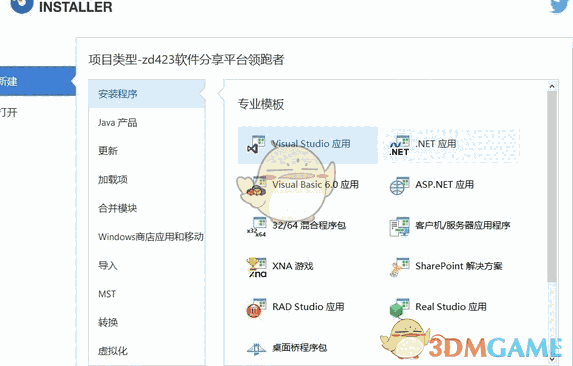Image resolution: width=573 pixels, height=366 pixels.
Task: Click the template list scroll up arrow
Action: tap(552, 87)
